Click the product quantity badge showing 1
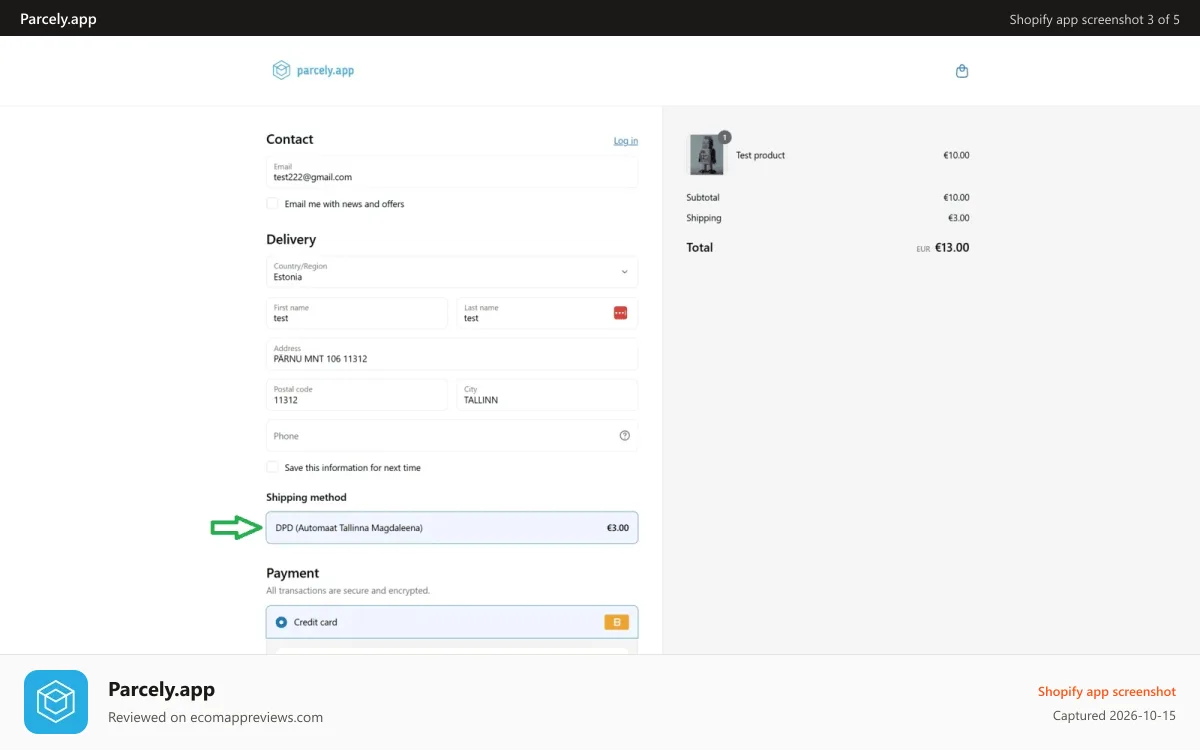Screen dimensions: 1200x750 (725, 137)
